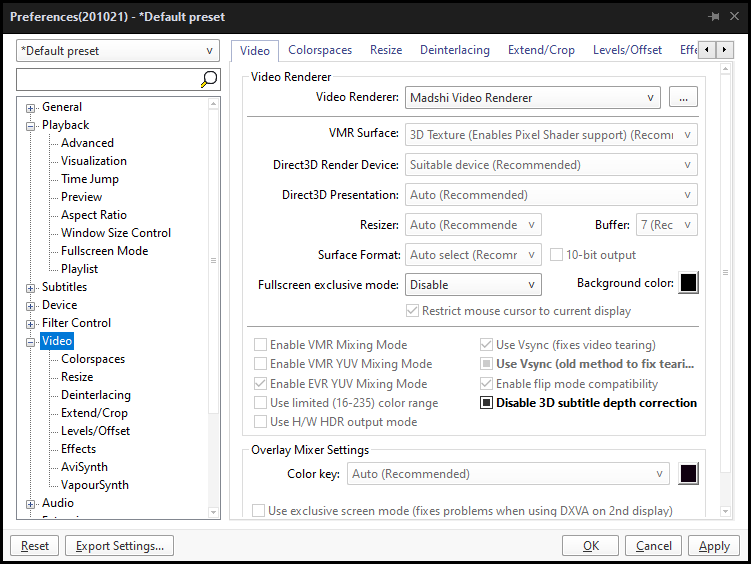Toggle 10-bit output checkbox
Viewport: 751px width, 564px height.
556,255
